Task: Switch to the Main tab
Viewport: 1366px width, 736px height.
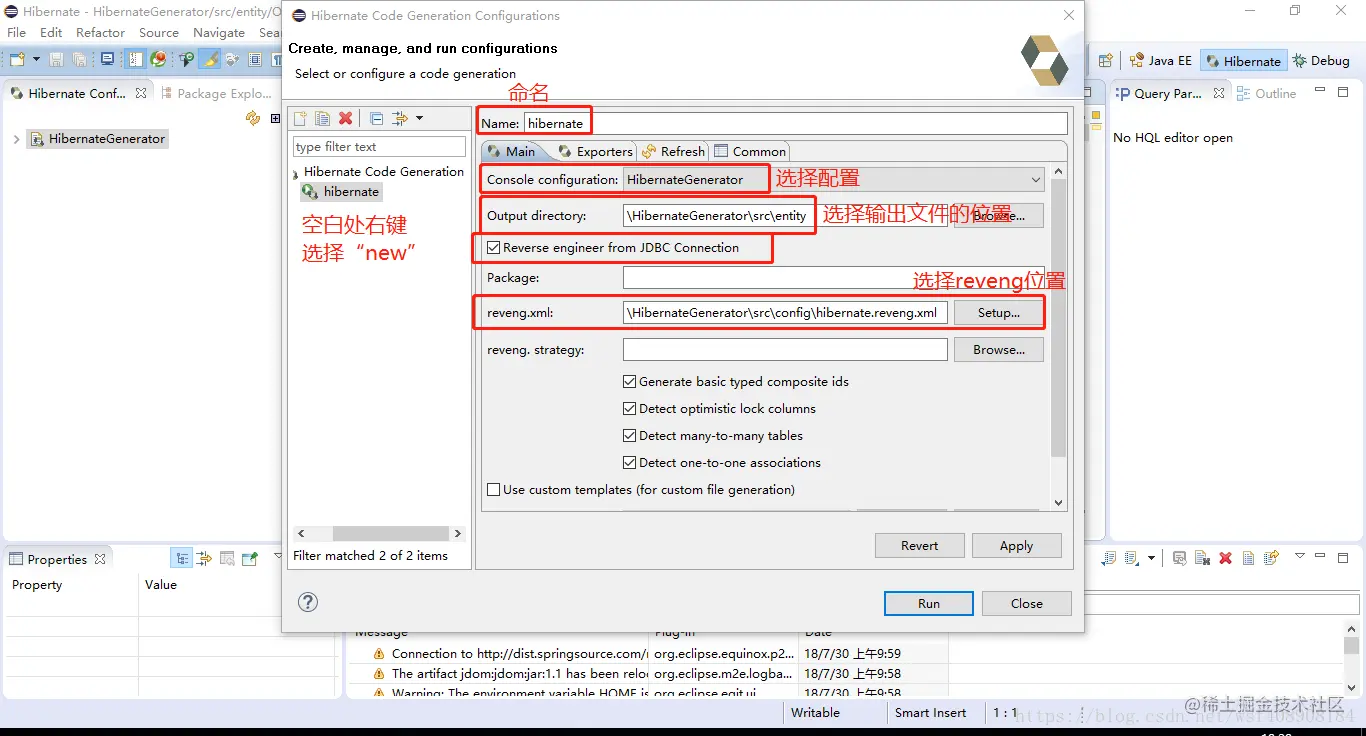Action: pos(511,151)
